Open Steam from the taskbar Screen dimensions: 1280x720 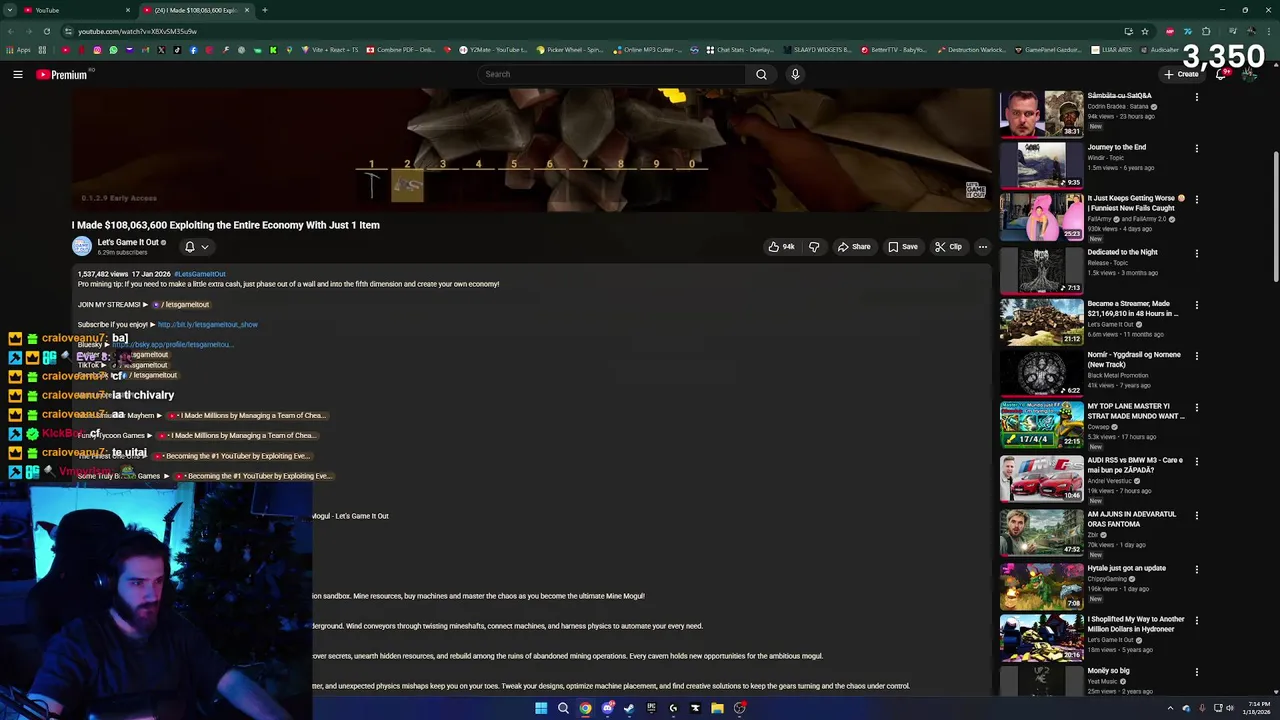(x=629, y=708)
